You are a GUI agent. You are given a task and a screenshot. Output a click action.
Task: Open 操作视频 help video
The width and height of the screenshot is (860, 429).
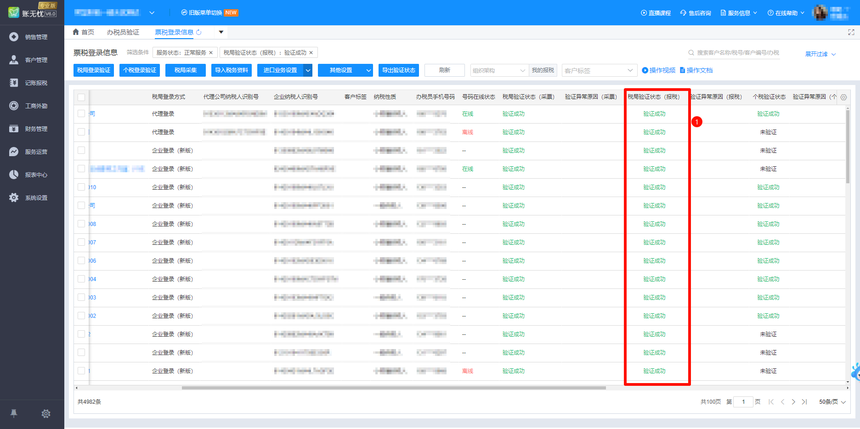coord(659,70)
